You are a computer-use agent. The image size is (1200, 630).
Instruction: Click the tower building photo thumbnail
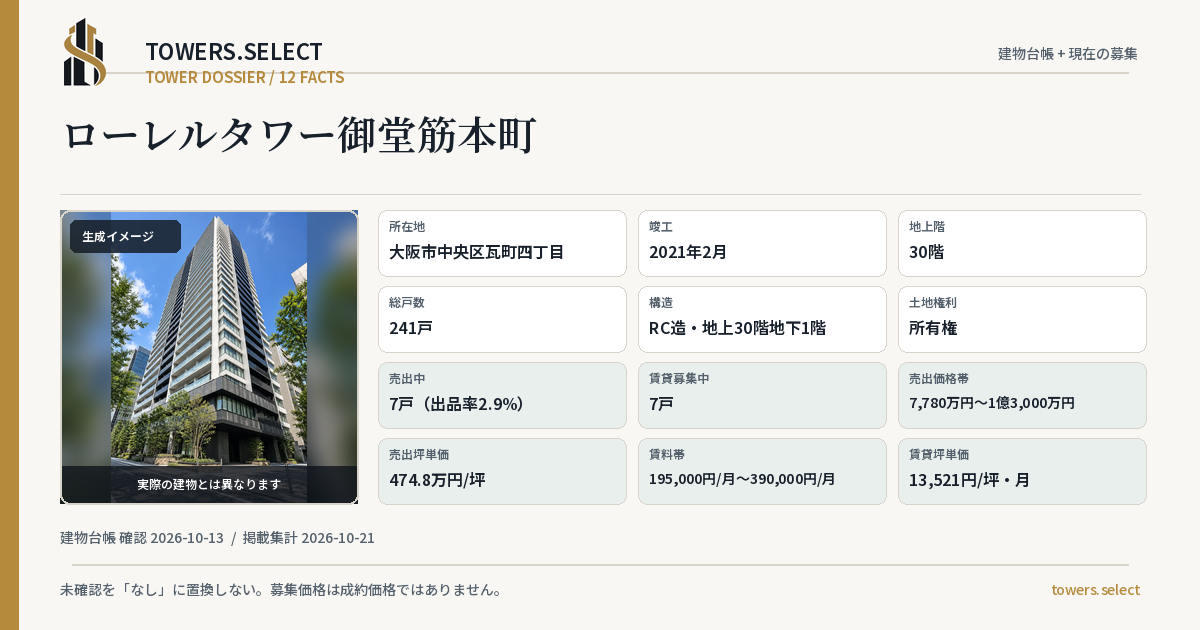click(209, 357)
